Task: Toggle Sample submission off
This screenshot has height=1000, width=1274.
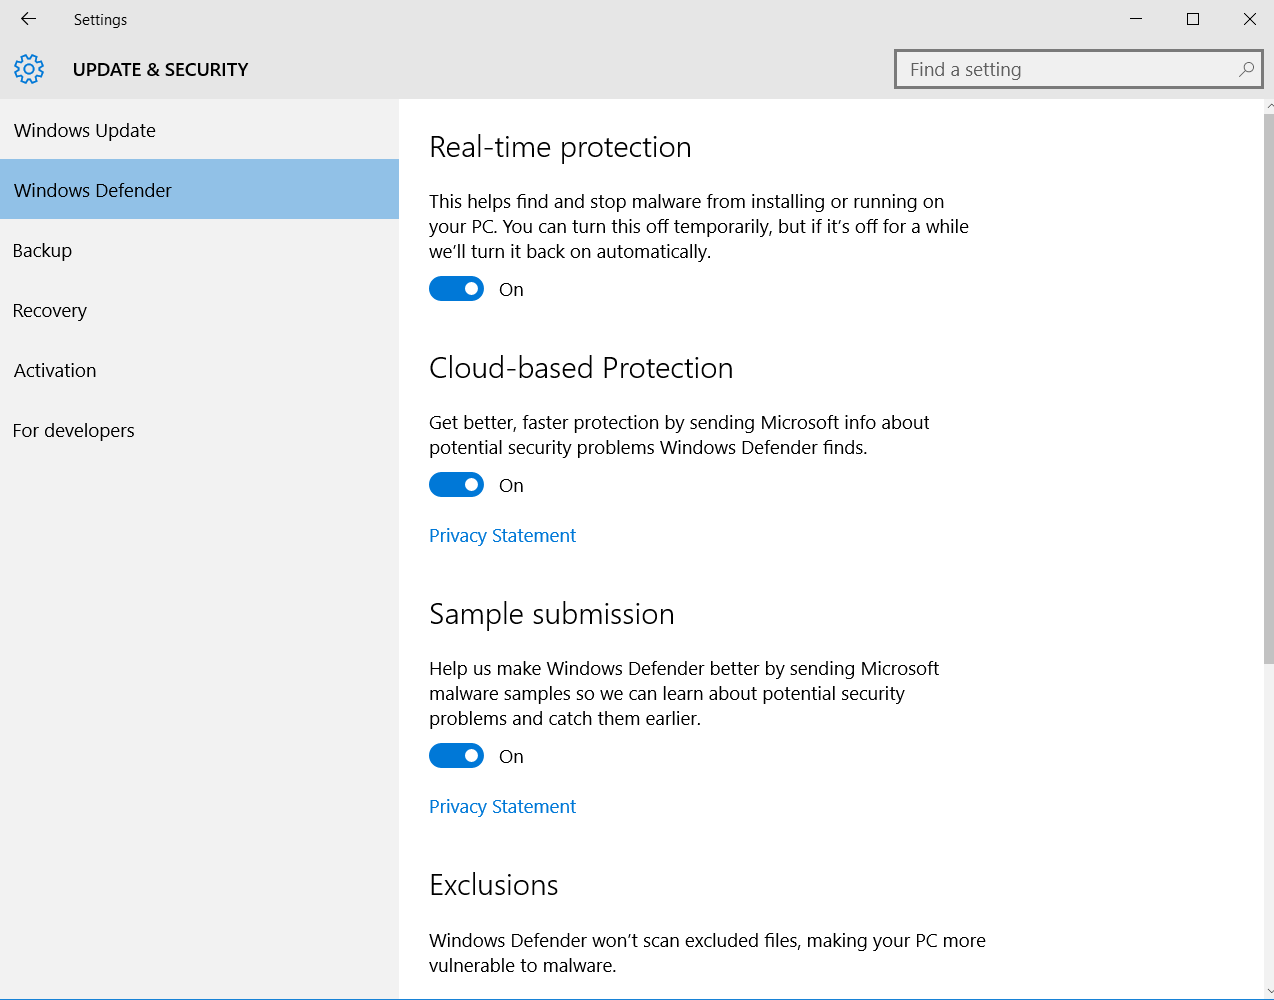Action: (456, 755)
